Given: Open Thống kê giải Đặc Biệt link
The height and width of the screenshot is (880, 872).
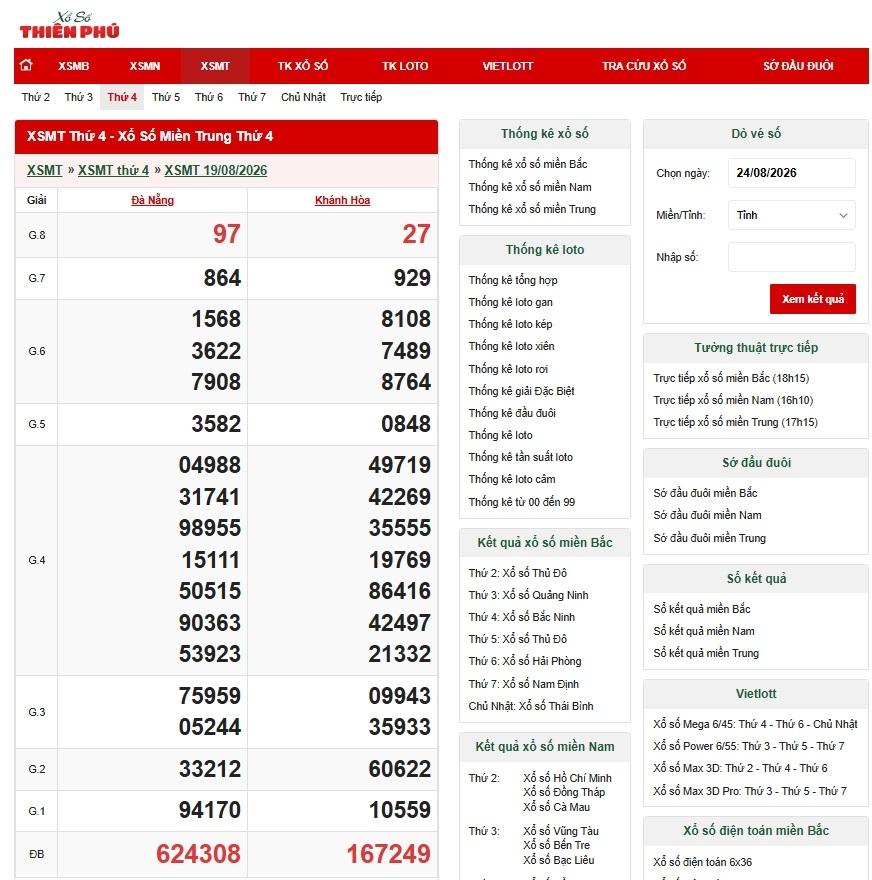Looking at the screenshot, I should pyautogui.click(x=521, y=391).
